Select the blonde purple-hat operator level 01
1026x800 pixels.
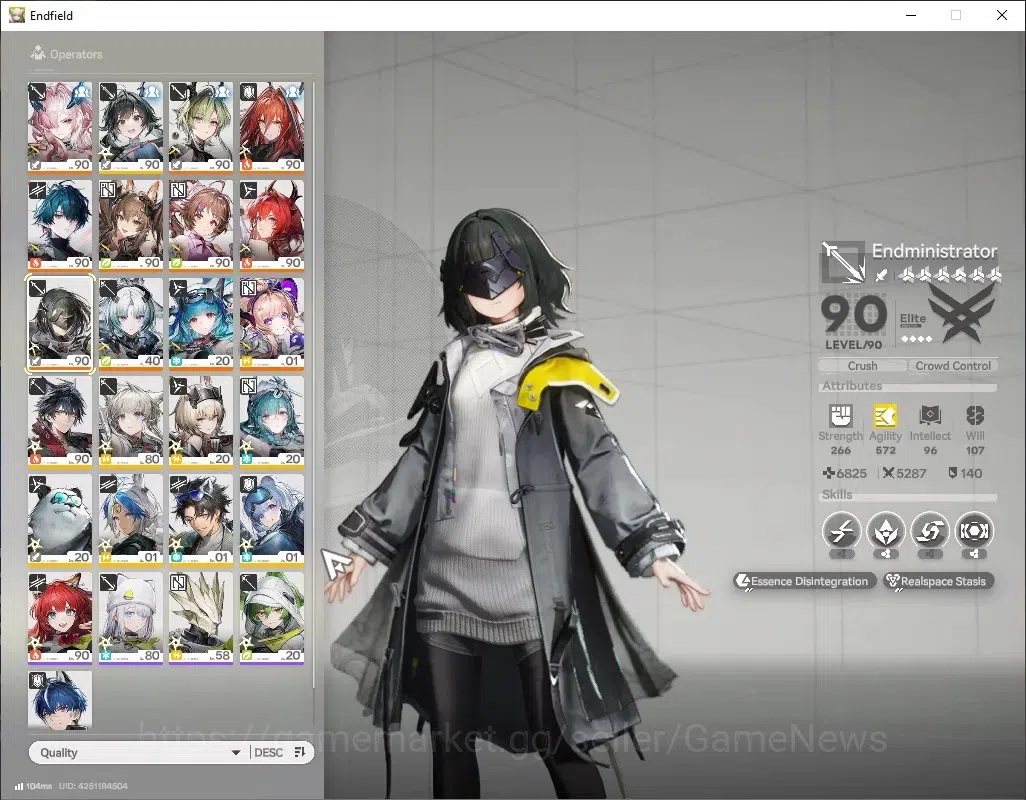click(x=272, y=324)
